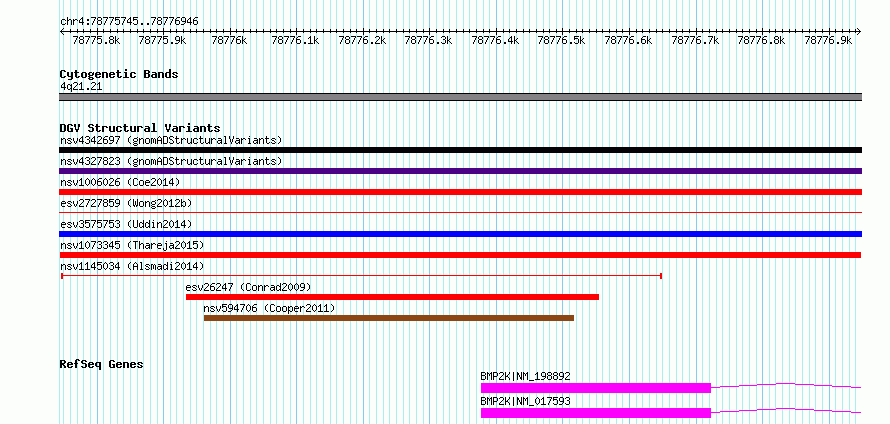Click the nsv4327823 (gnomADStructuralVariants) label

point(171,161)
